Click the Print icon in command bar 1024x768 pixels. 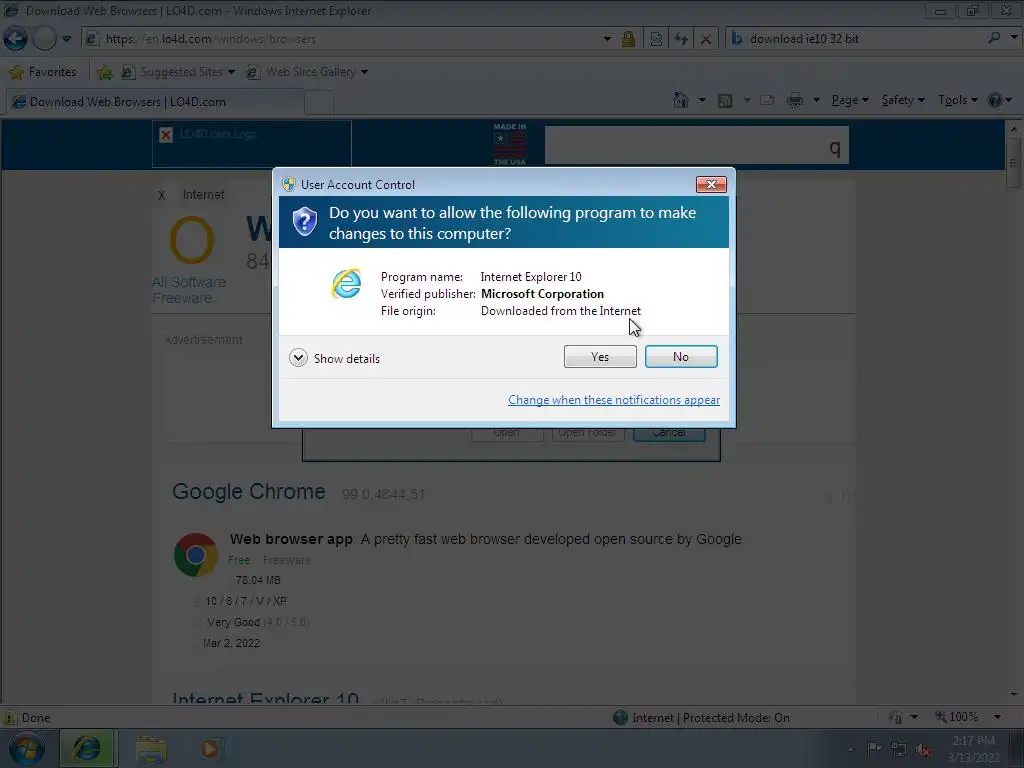795,101
